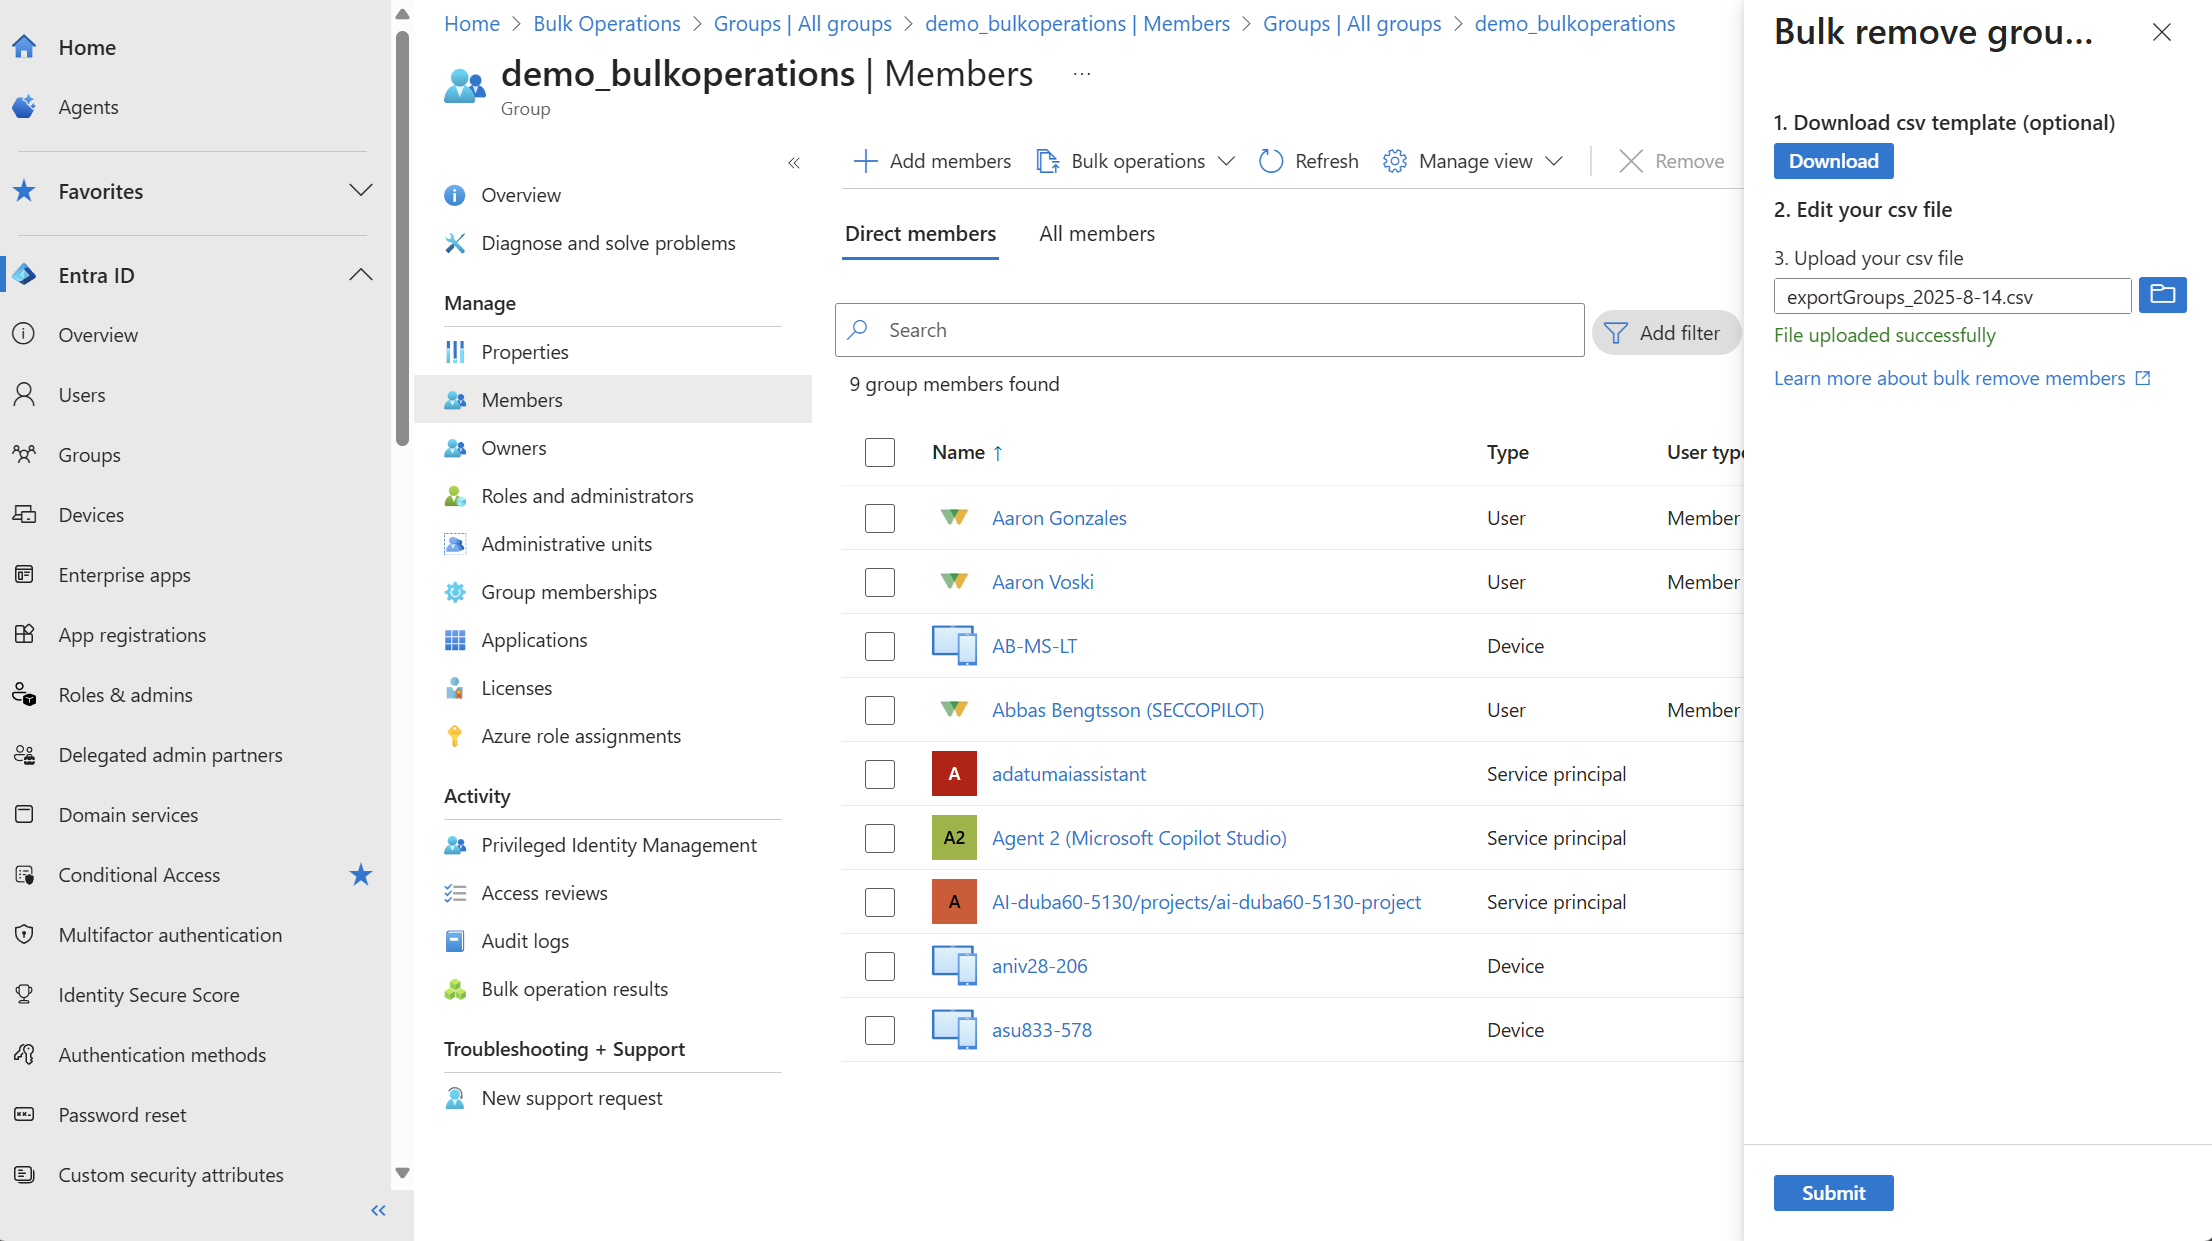Check the select-all members checkbox
Image resolution: width=2212 pixels, height=1241 pixels.
click(x=879, y=452)
